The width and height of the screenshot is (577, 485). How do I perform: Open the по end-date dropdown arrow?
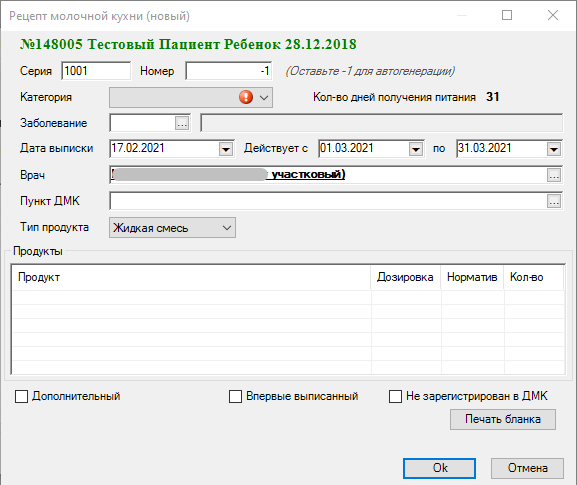[554, 149]
